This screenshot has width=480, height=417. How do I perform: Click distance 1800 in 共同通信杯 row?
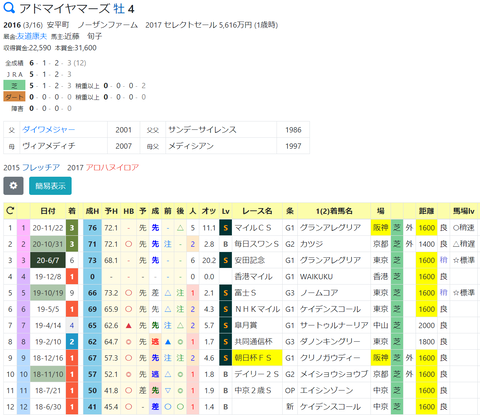coord(427,342)
